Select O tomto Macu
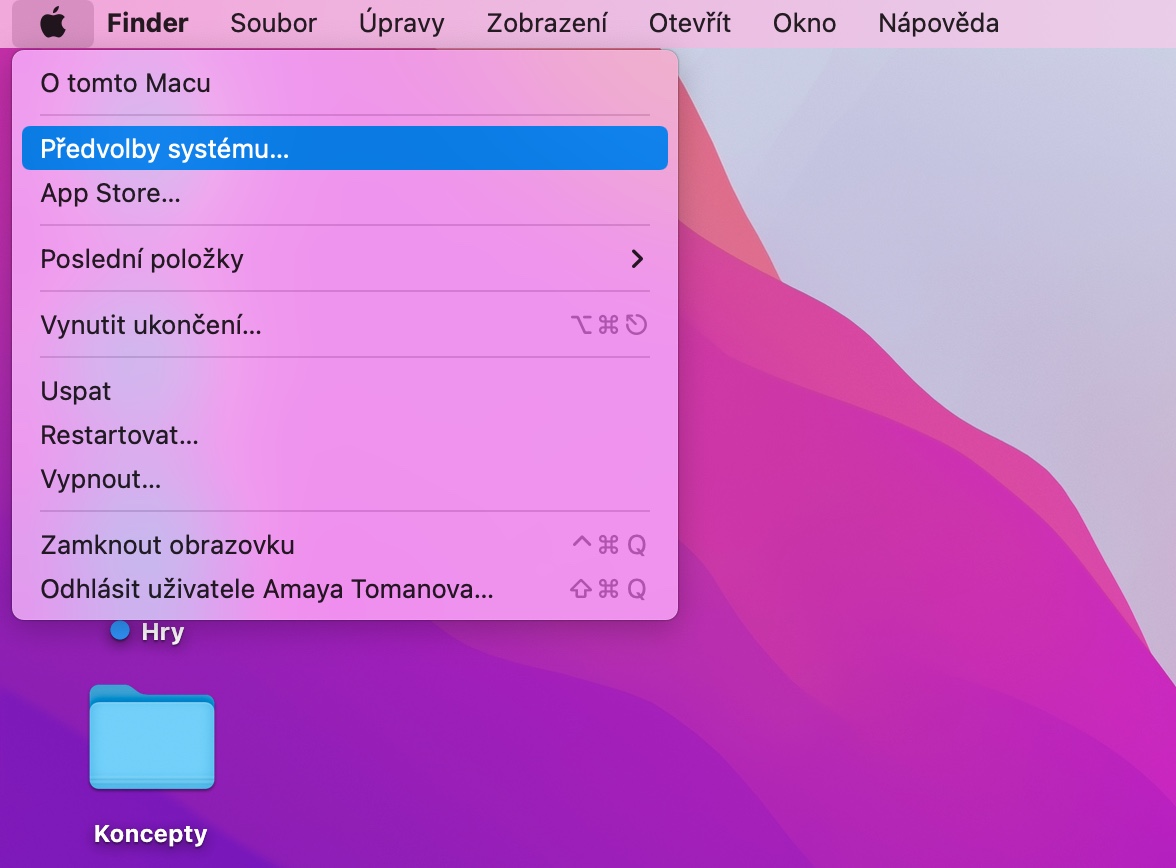The height and width of the screenshot is (868, 1176). (345, 83)
